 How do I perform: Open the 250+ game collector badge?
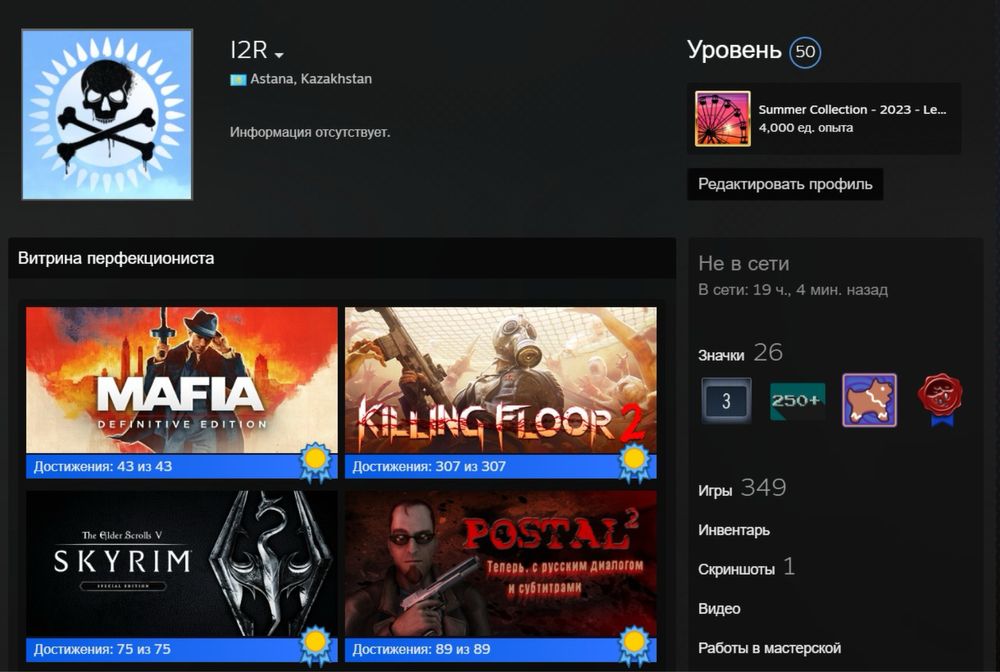coord(797,401)
